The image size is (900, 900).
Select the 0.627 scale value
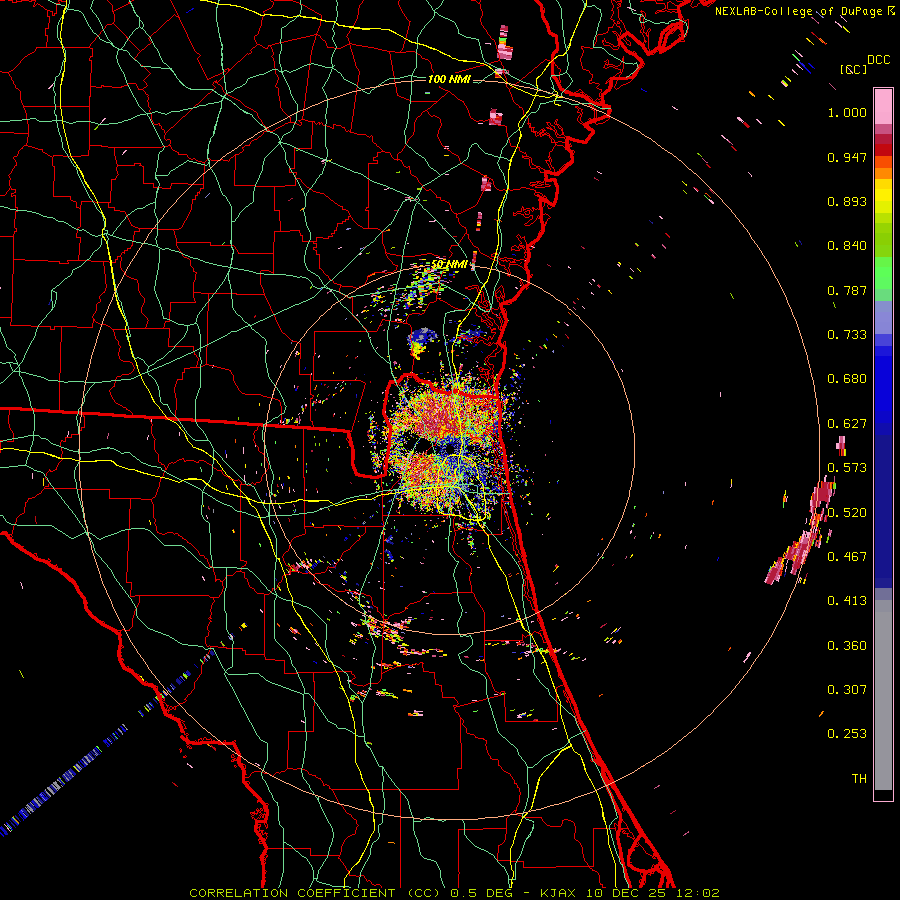847,424
